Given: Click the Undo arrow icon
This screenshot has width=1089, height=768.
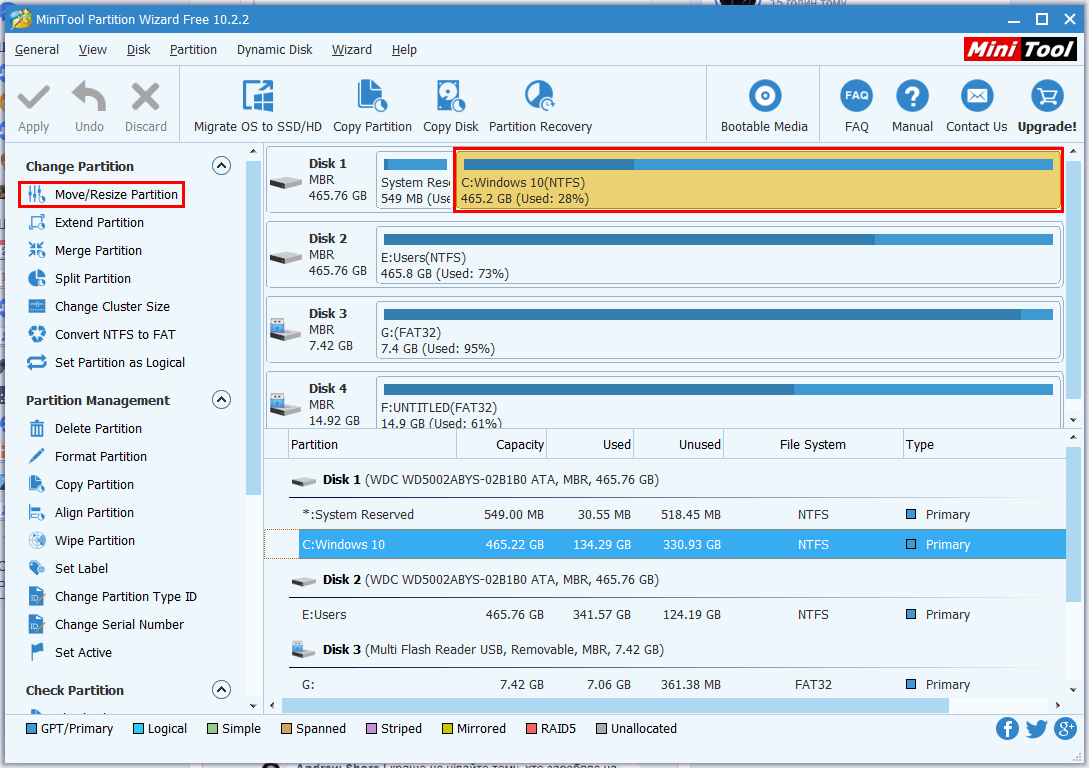Looking at the screenshot, I should tap(89, 97).
